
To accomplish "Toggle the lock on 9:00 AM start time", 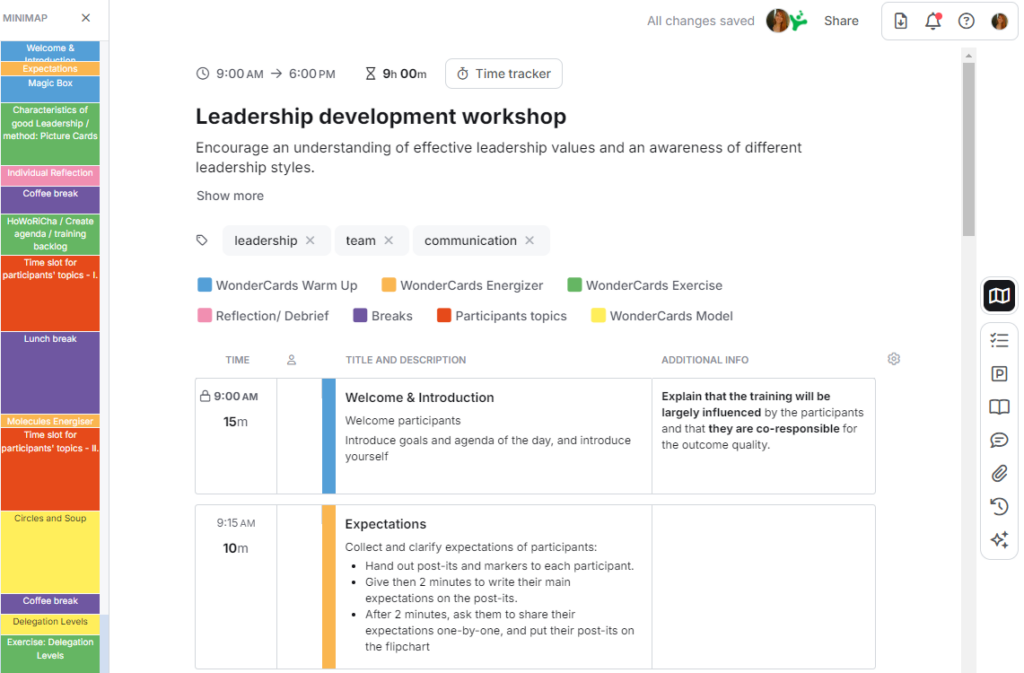I will coord(205,397).
